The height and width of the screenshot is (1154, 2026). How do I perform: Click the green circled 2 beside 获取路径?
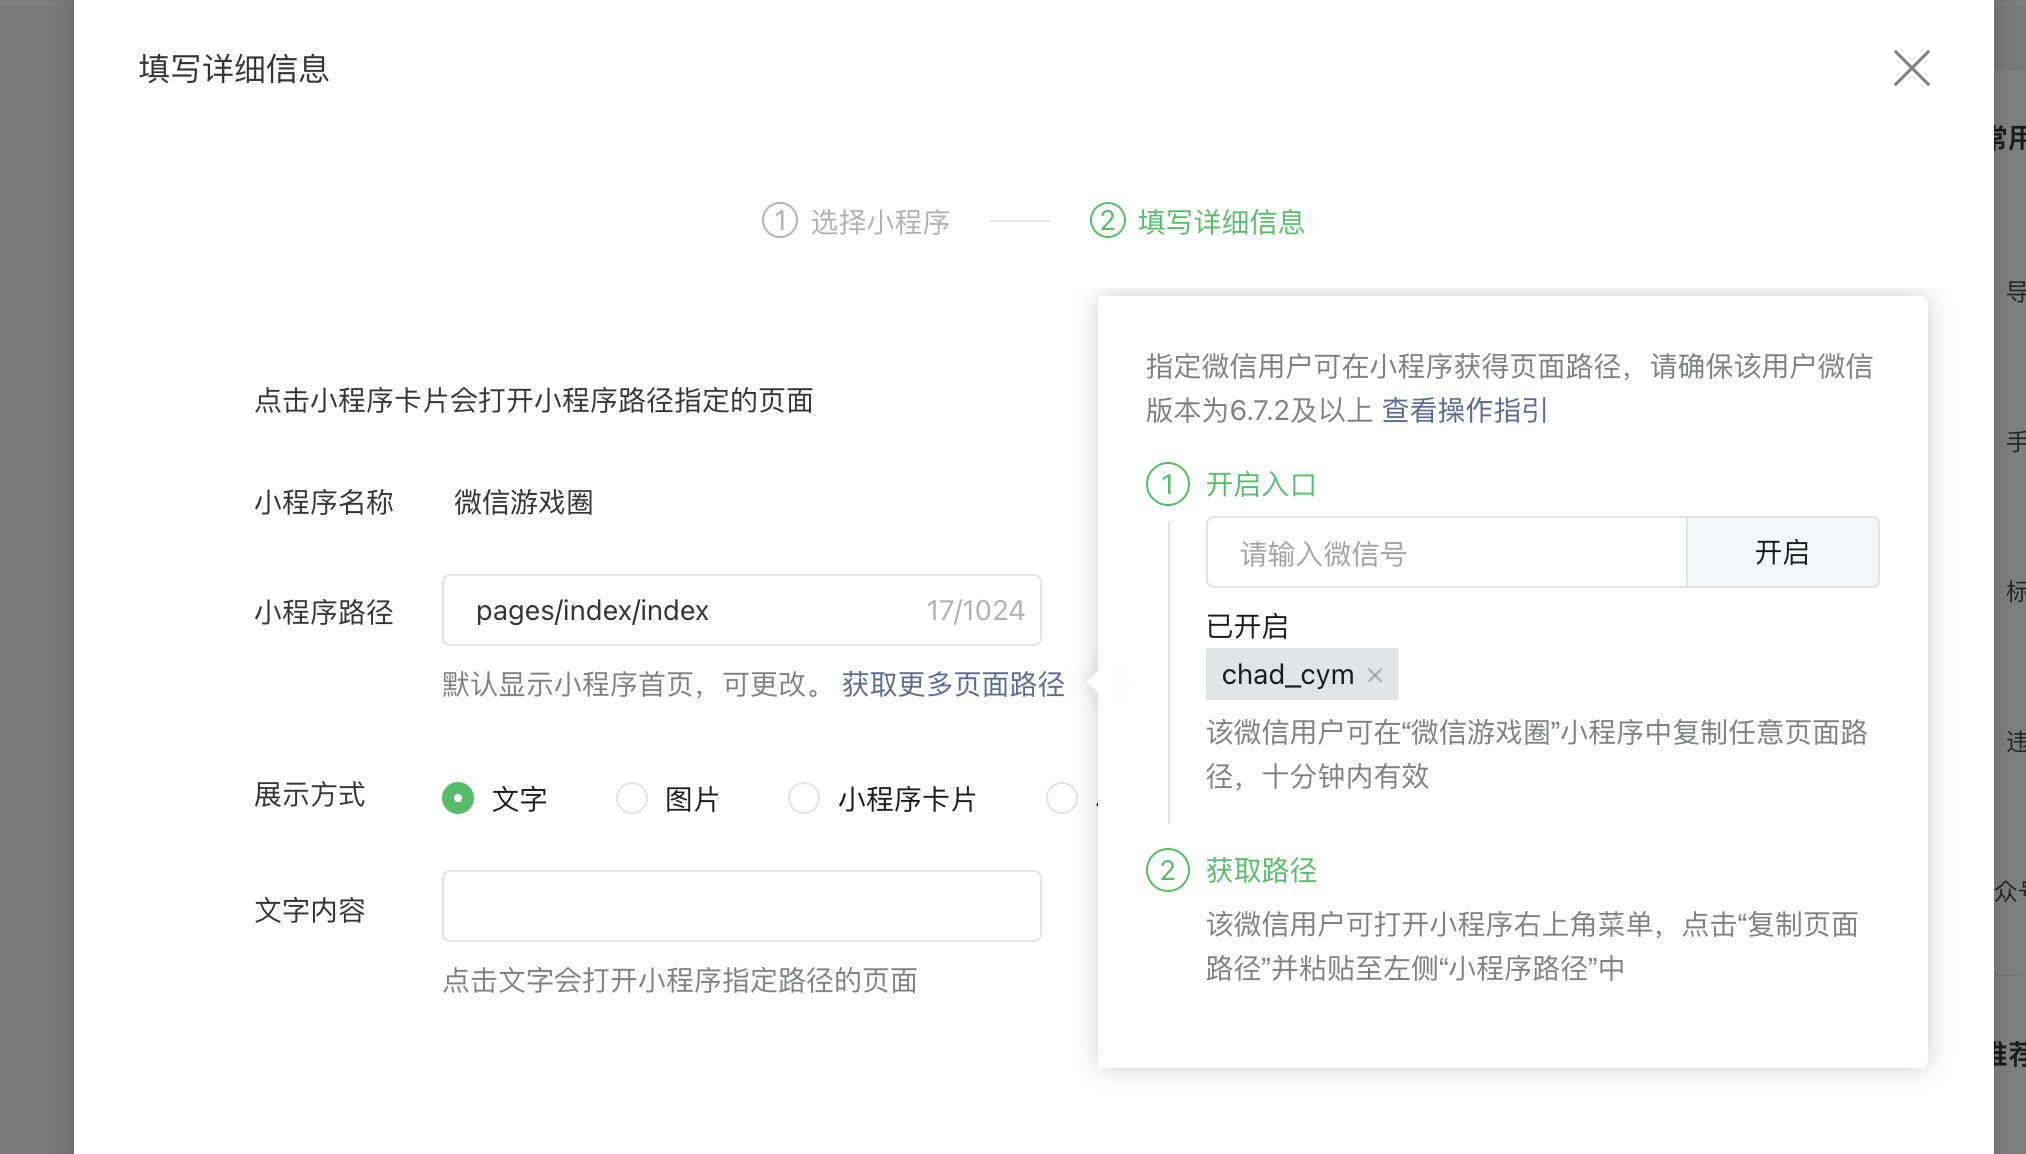pos(1167,870)
